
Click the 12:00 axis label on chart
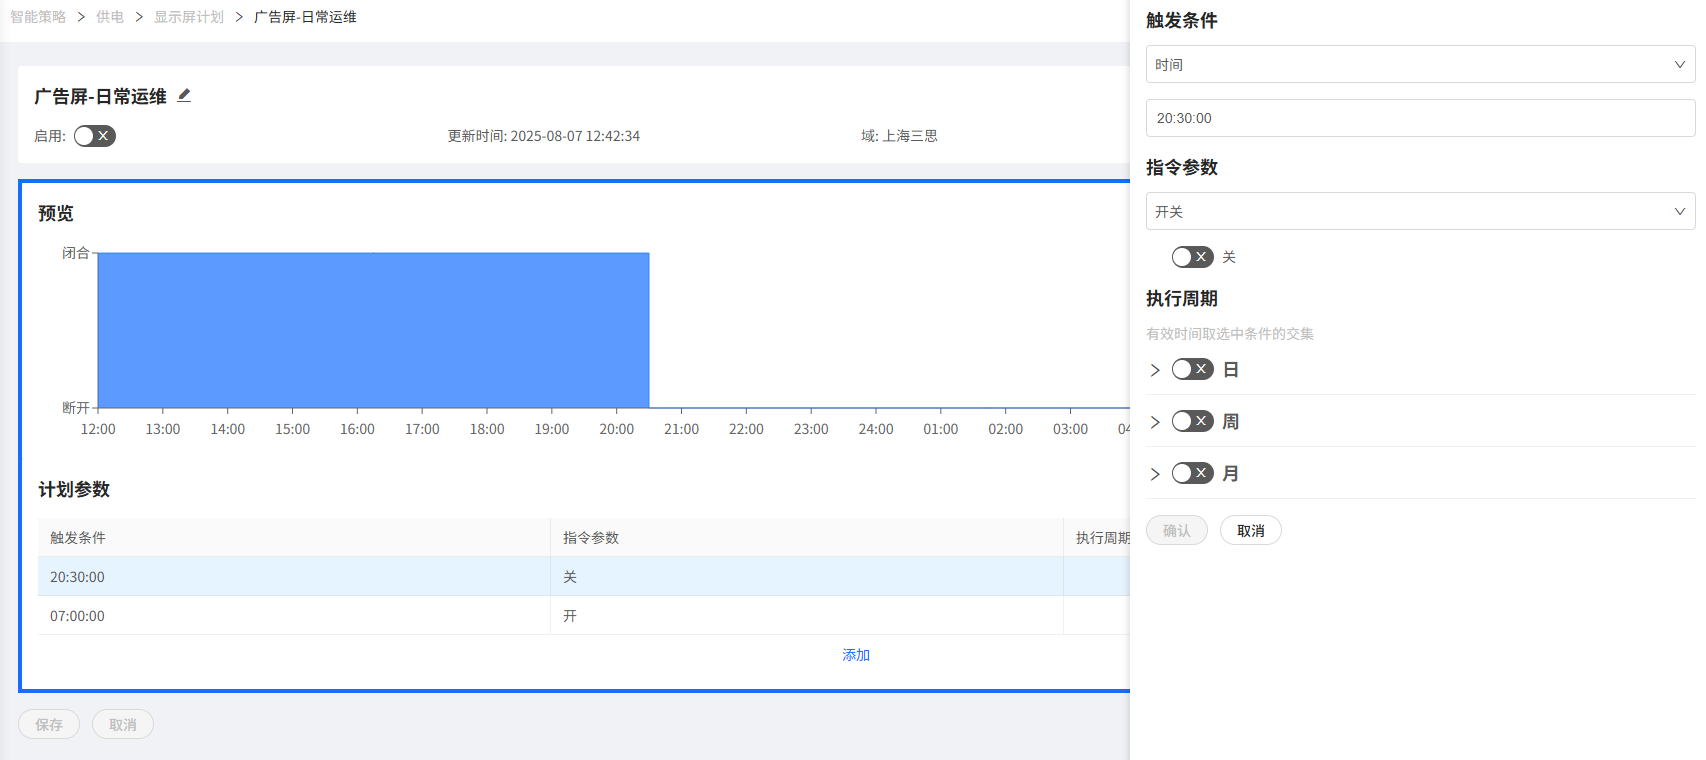pos(98,429)
